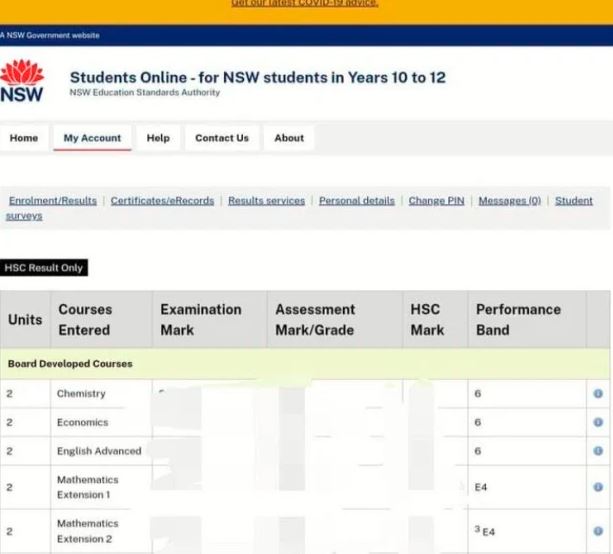Switch to the About tab

(289, 138)
